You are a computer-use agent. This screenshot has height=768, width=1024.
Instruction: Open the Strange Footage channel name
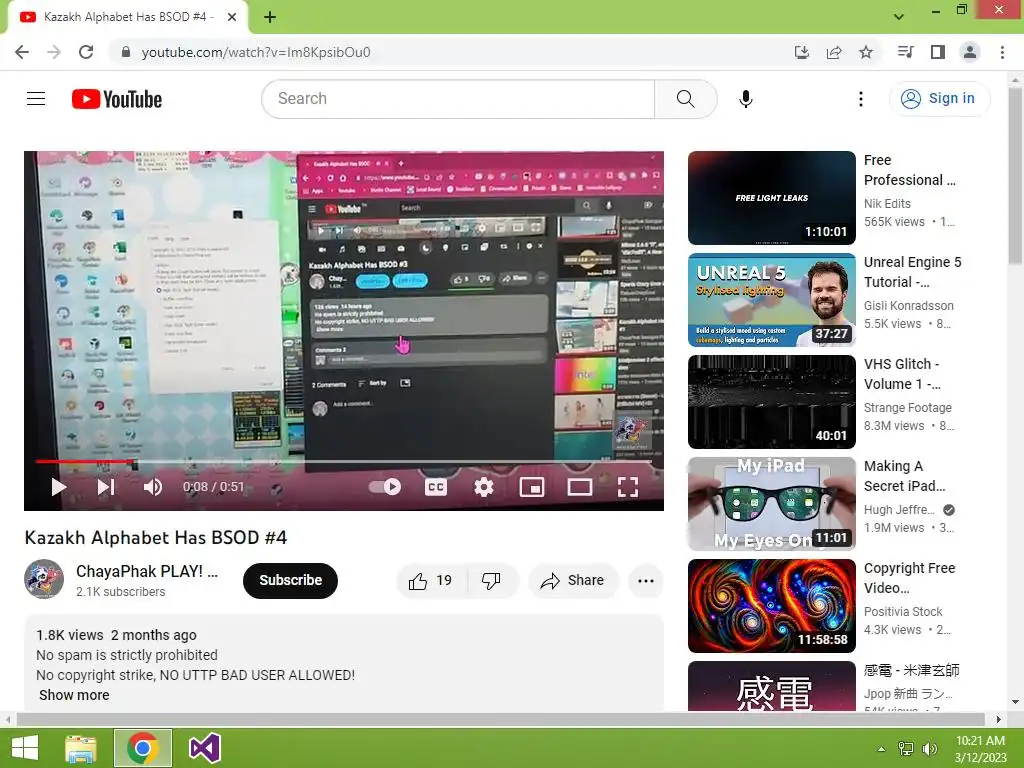pyautogui.click(x=907, y=408)
